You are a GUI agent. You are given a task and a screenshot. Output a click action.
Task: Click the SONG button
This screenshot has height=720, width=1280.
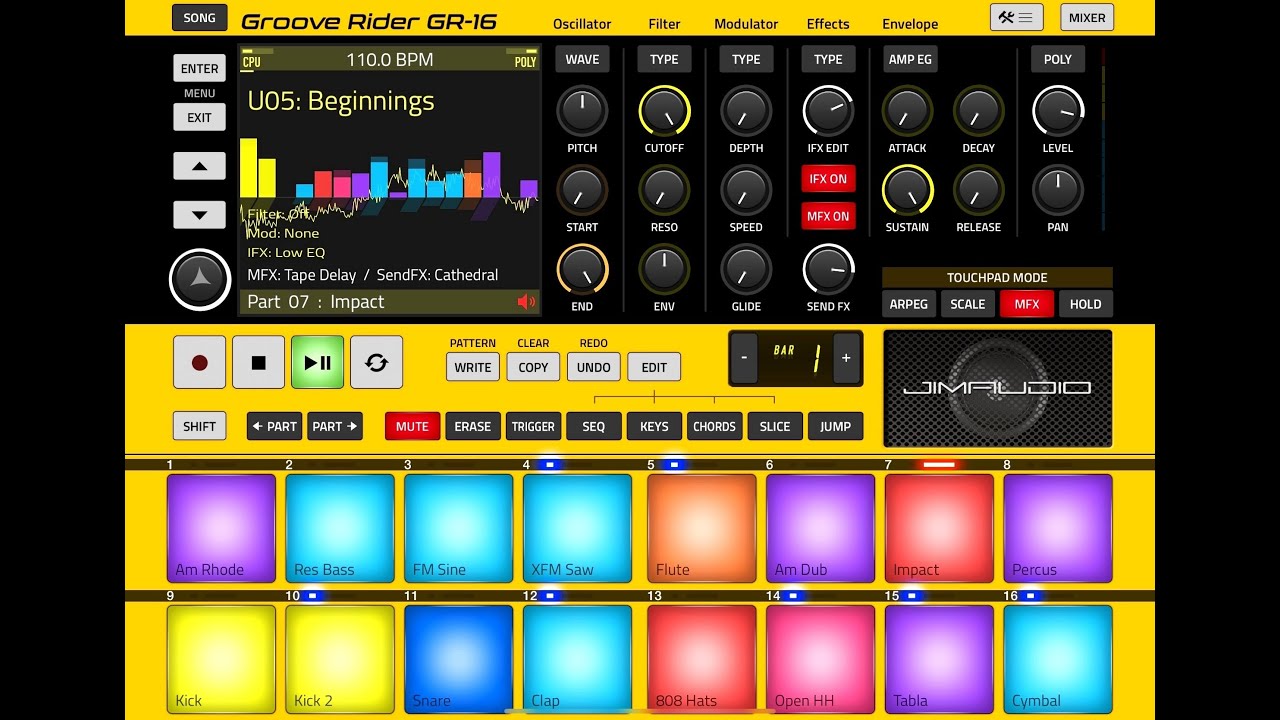199,17
